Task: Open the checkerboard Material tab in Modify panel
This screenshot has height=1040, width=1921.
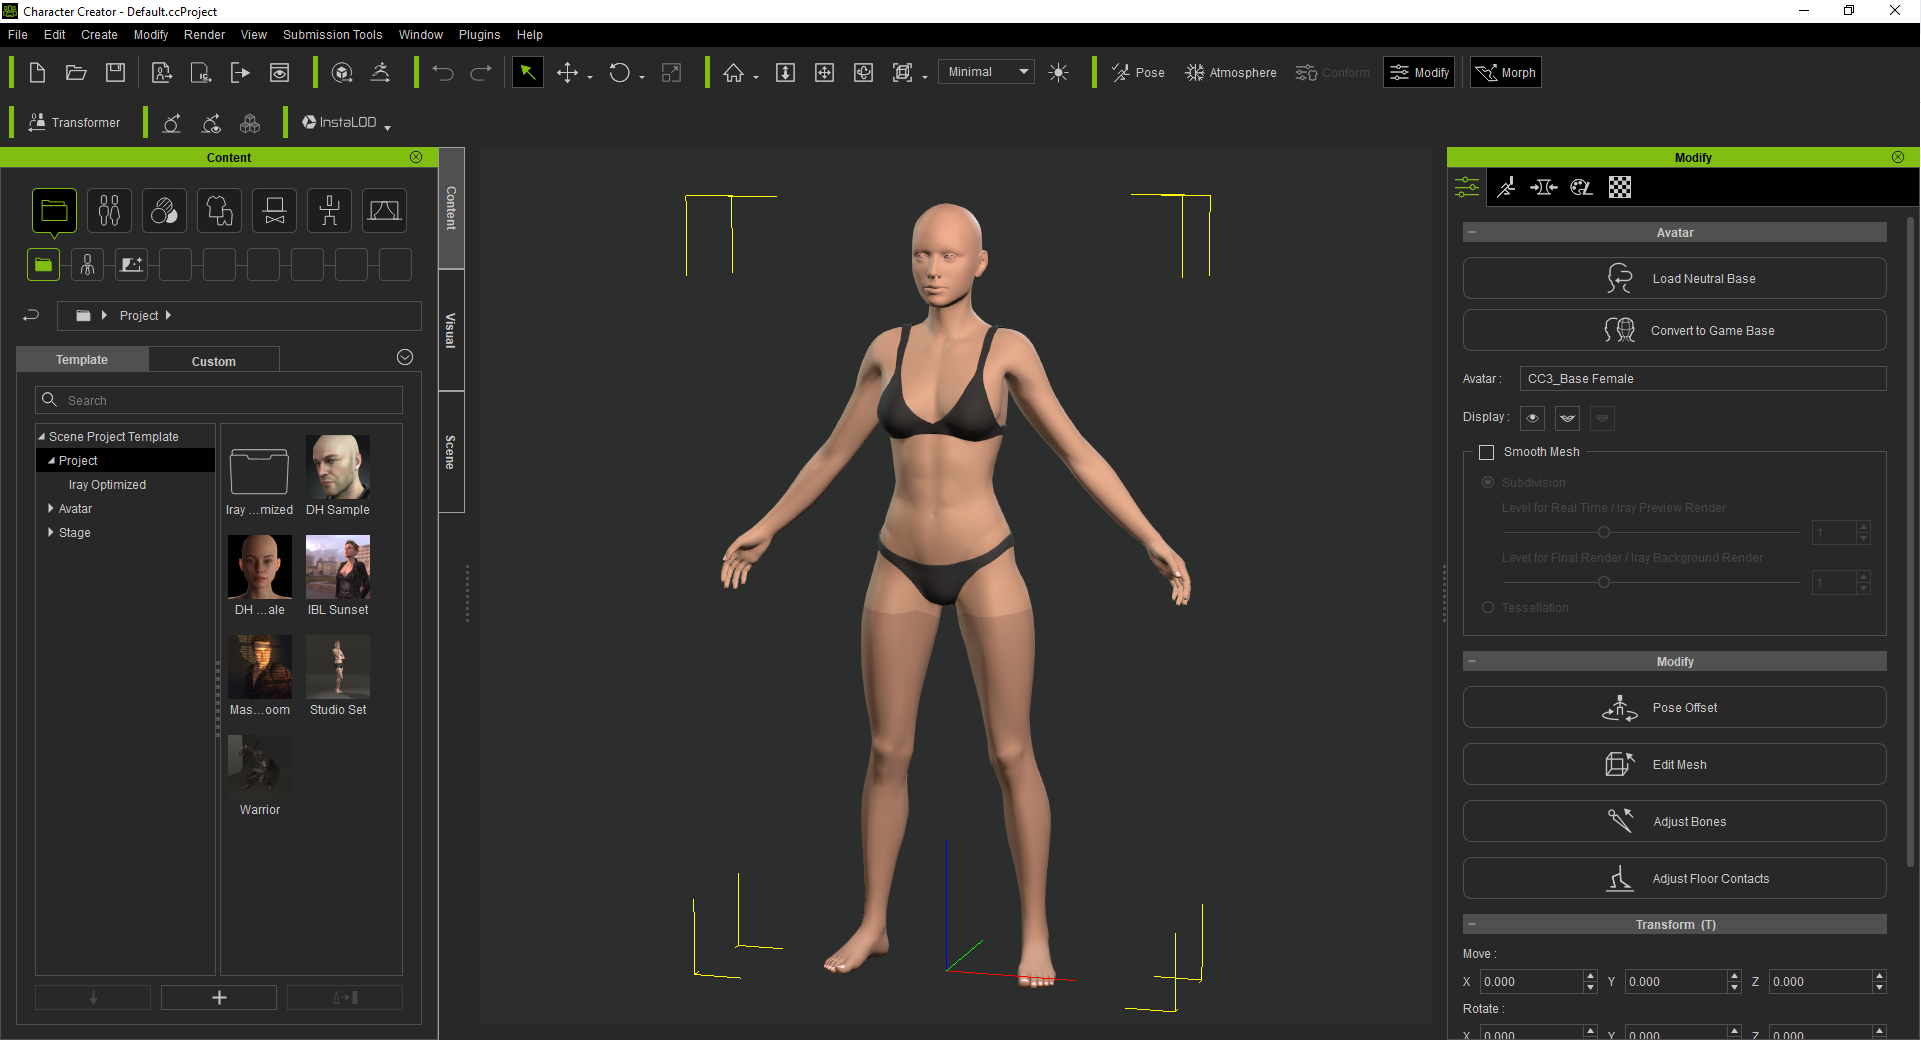Action: (x=1620, y=187)
